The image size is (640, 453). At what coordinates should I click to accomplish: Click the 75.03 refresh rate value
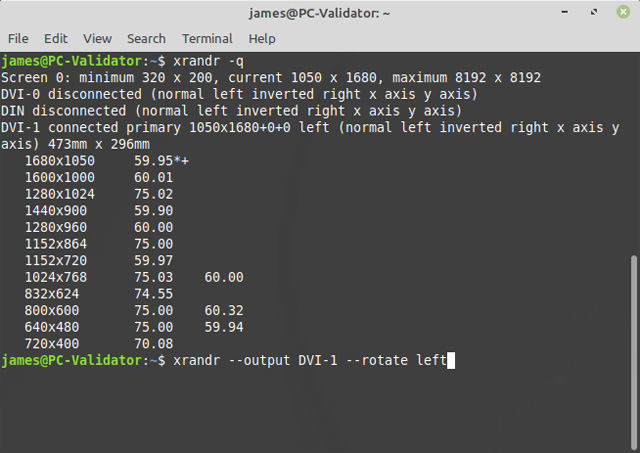click(x=153, y=277)
